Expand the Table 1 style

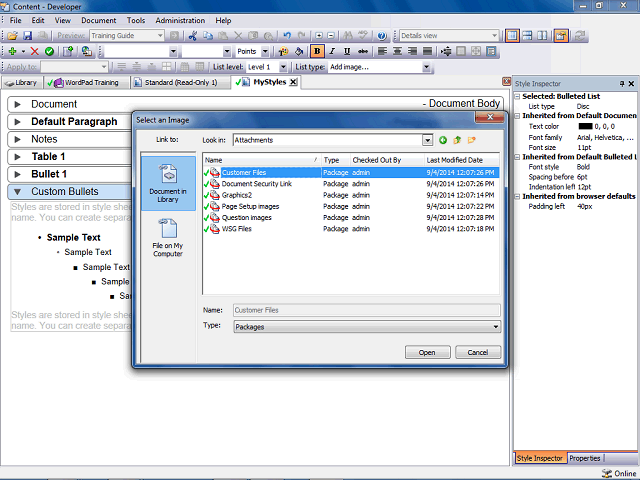point(18,157)
